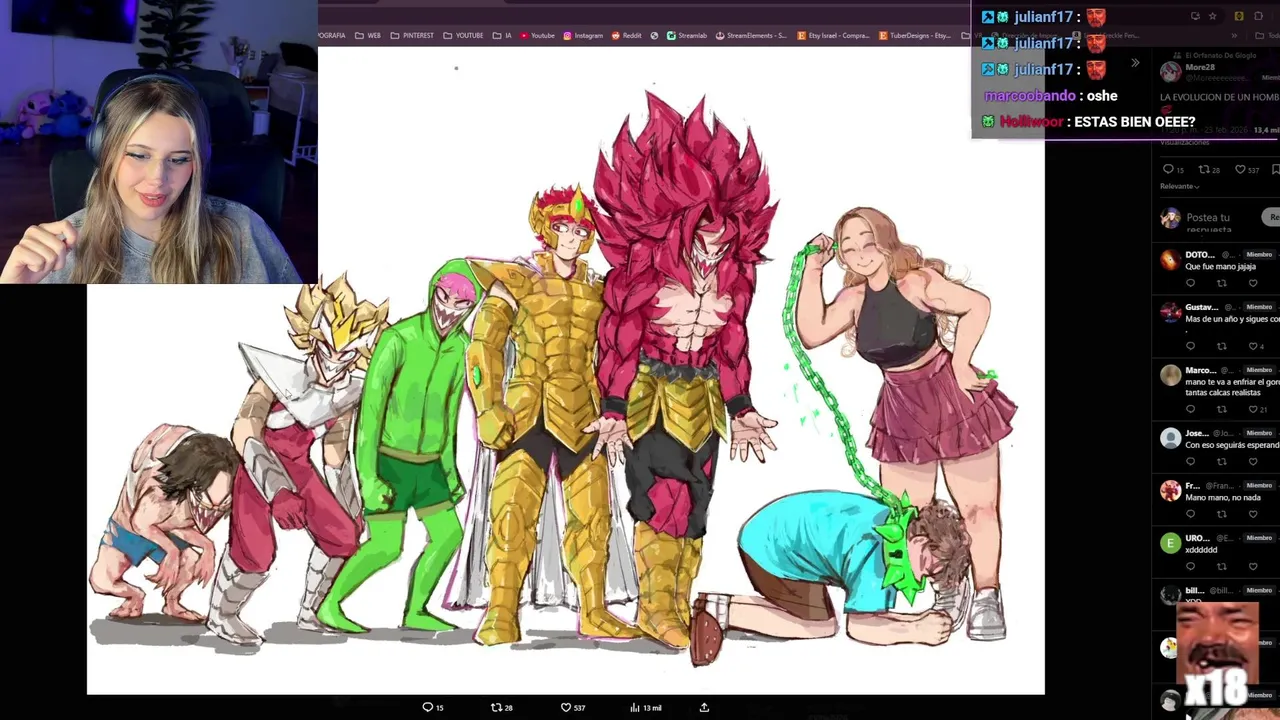The height and width of the screenshot is (720, 1280).
Task: Reply to URO's 'xdddddd' comment
Action: [1190, 566]
